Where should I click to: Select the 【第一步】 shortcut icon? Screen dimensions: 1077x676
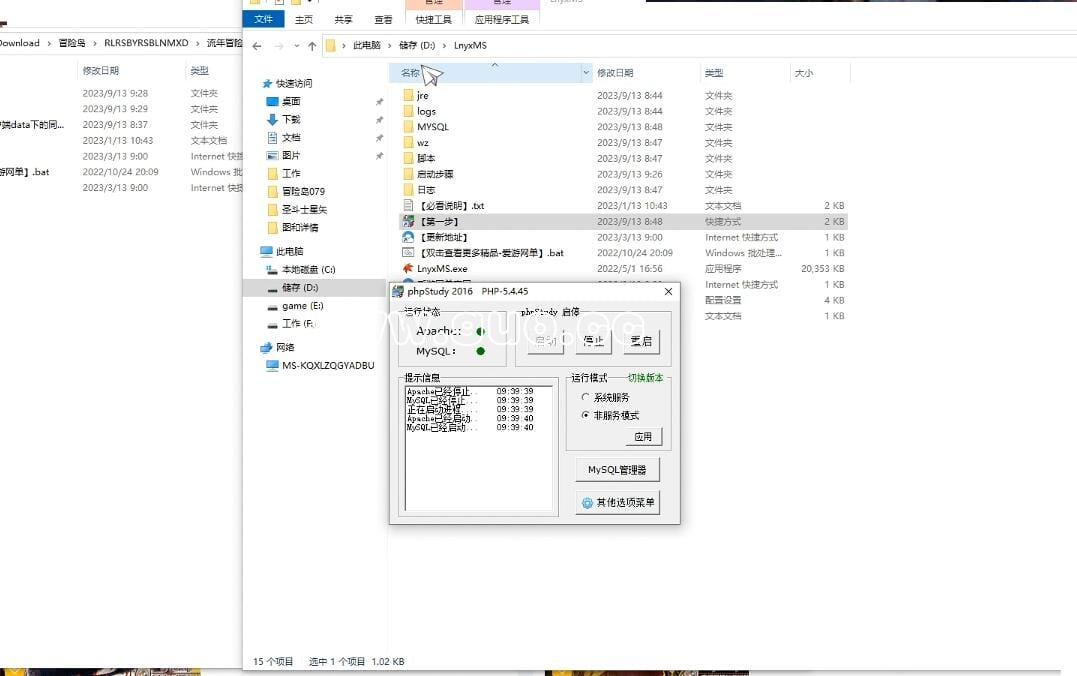(408, 221)
